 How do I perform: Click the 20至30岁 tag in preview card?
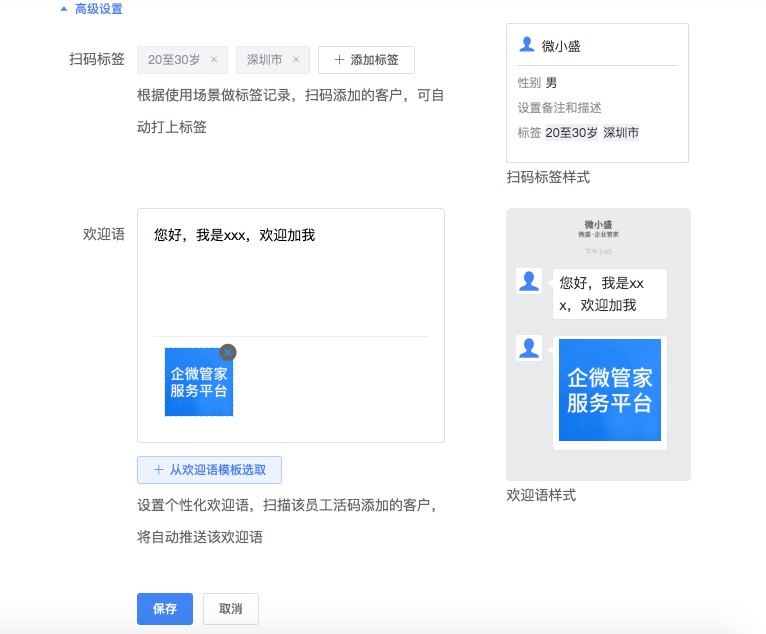pyautogui.click(x=571, y=132)
